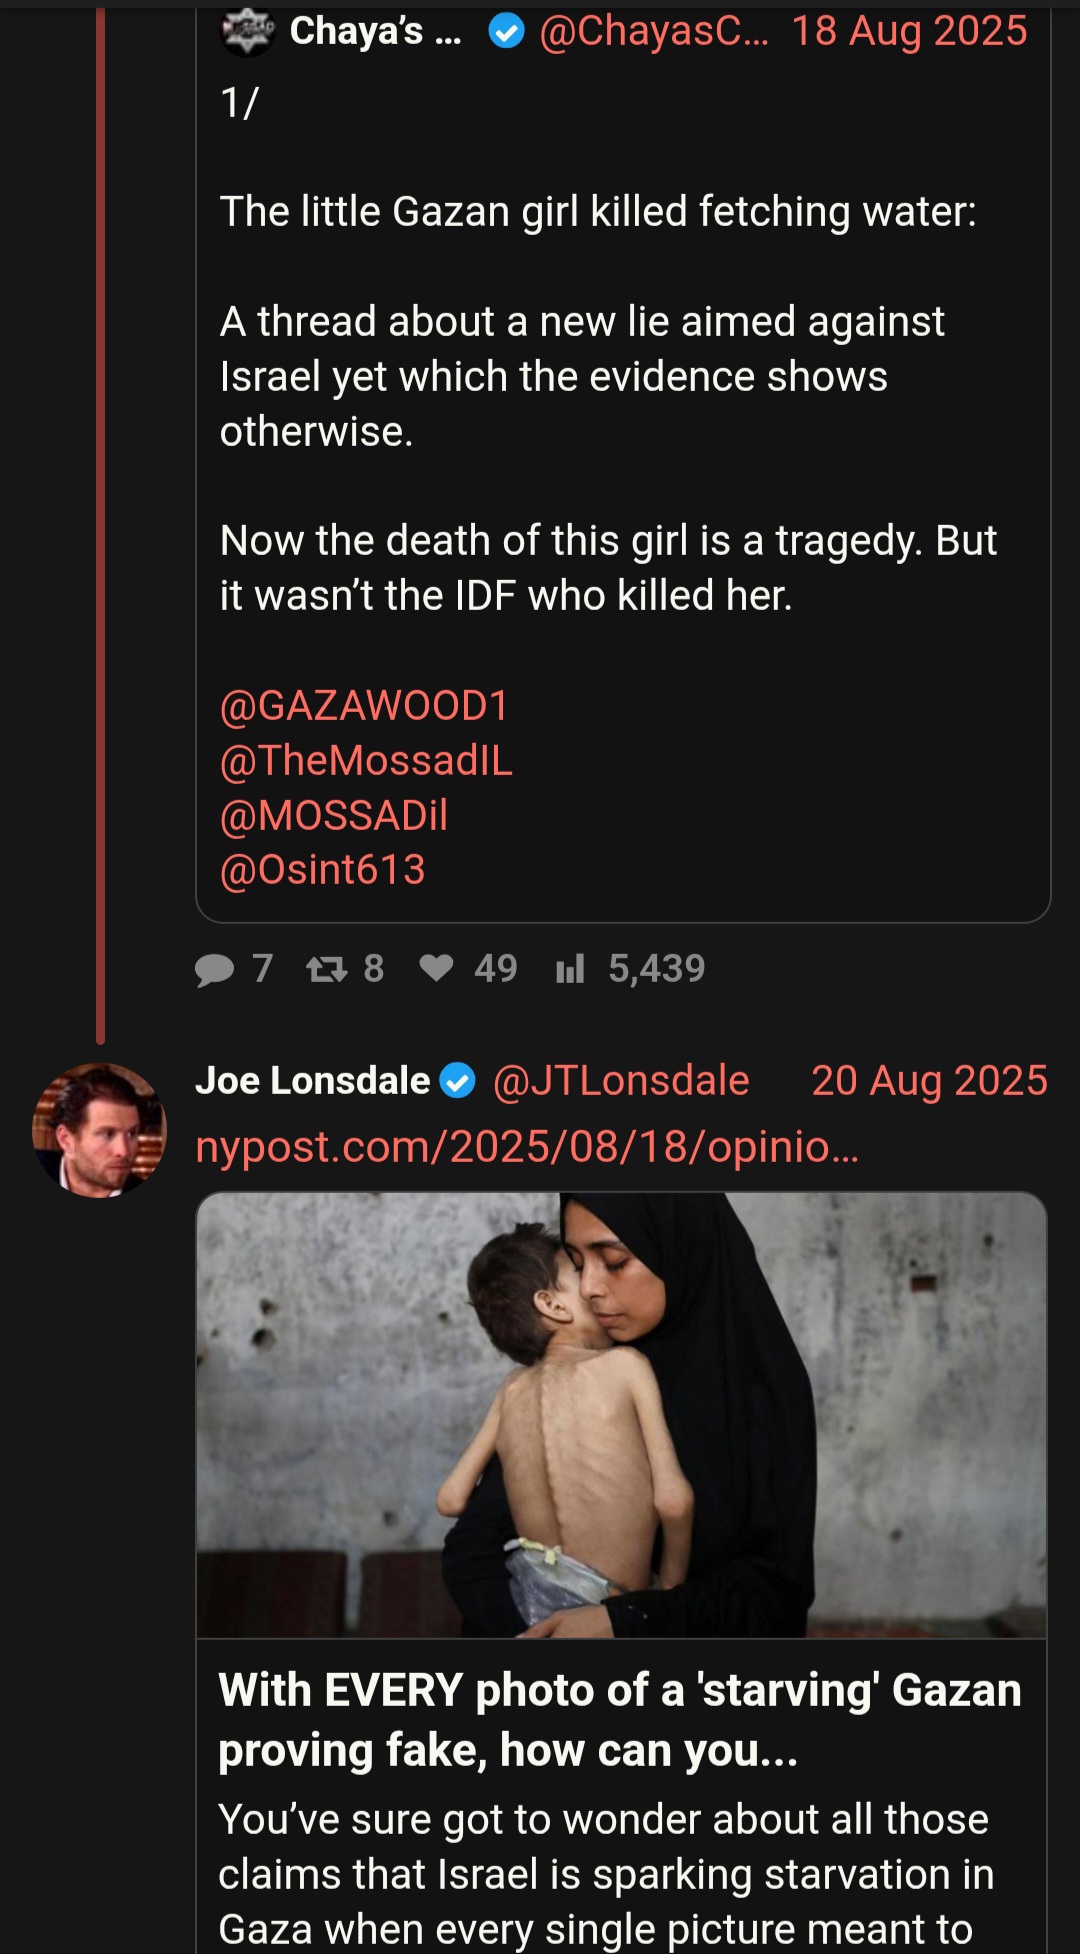Screen dimensions: 1080x1954
Task: Open the nypost.com article link
Action: click(527, 1147)
